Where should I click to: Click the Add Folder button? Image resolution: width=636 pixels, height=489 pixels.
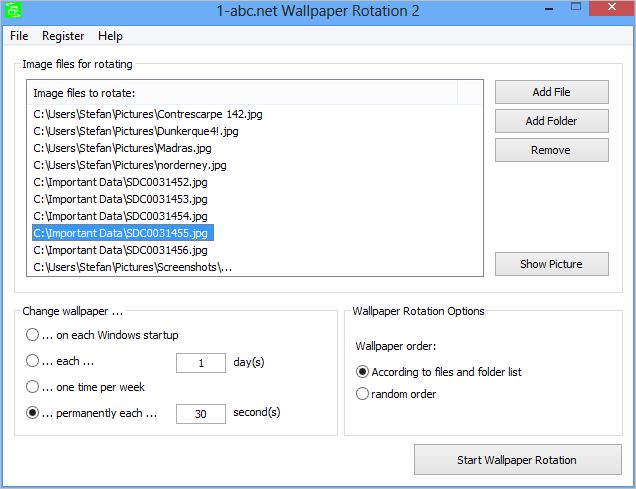click(551, 121)
